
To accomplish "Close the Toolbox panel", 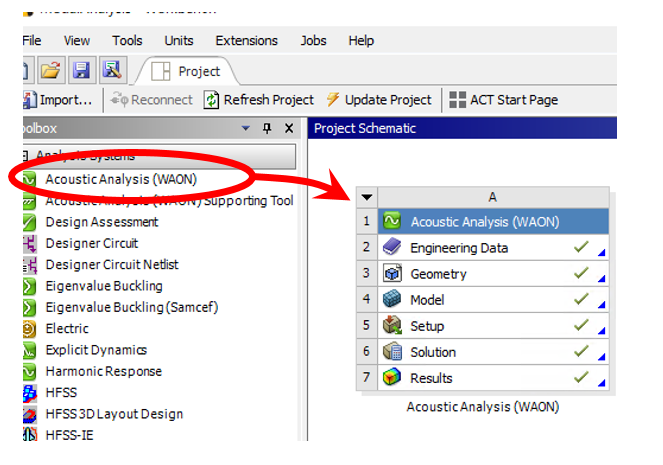I will [289, 128].
